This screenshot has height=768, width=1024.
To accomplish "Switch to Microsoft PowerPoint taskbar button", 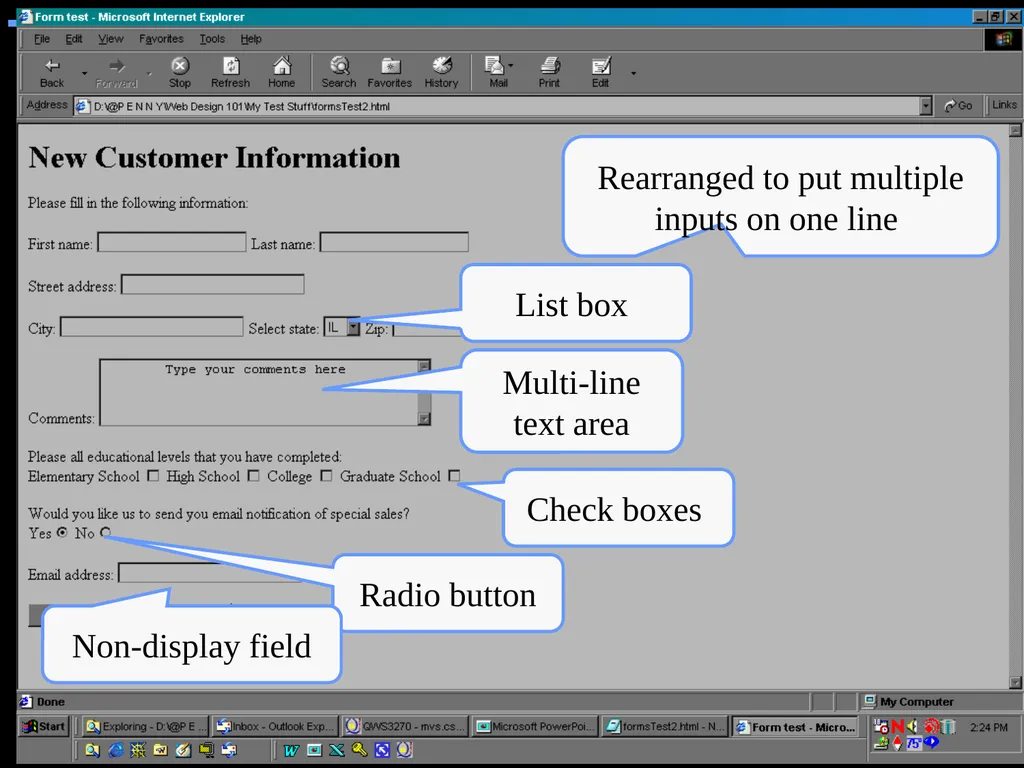I will click(534, 726).
